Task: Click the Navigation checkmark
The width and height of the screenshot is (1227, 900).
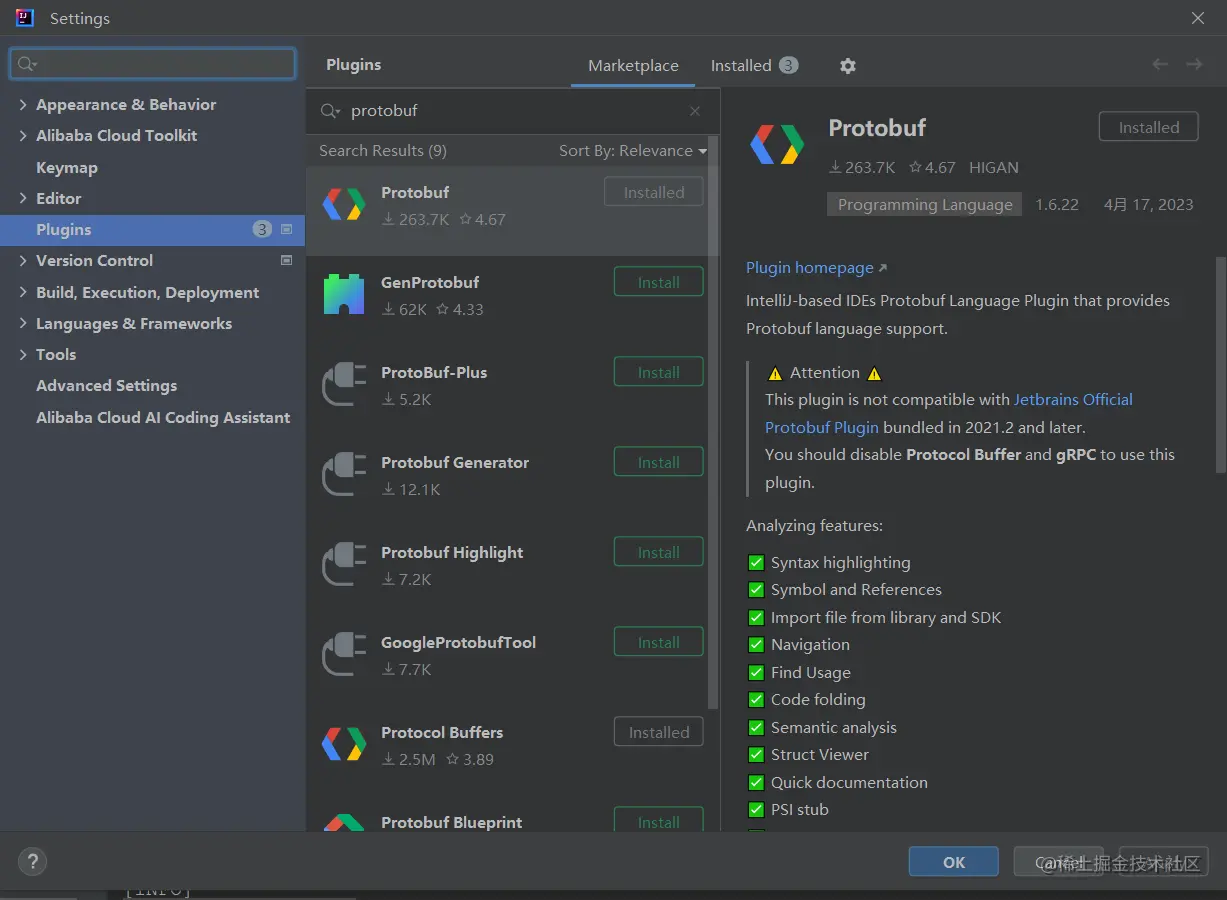Action: point(756,645)
